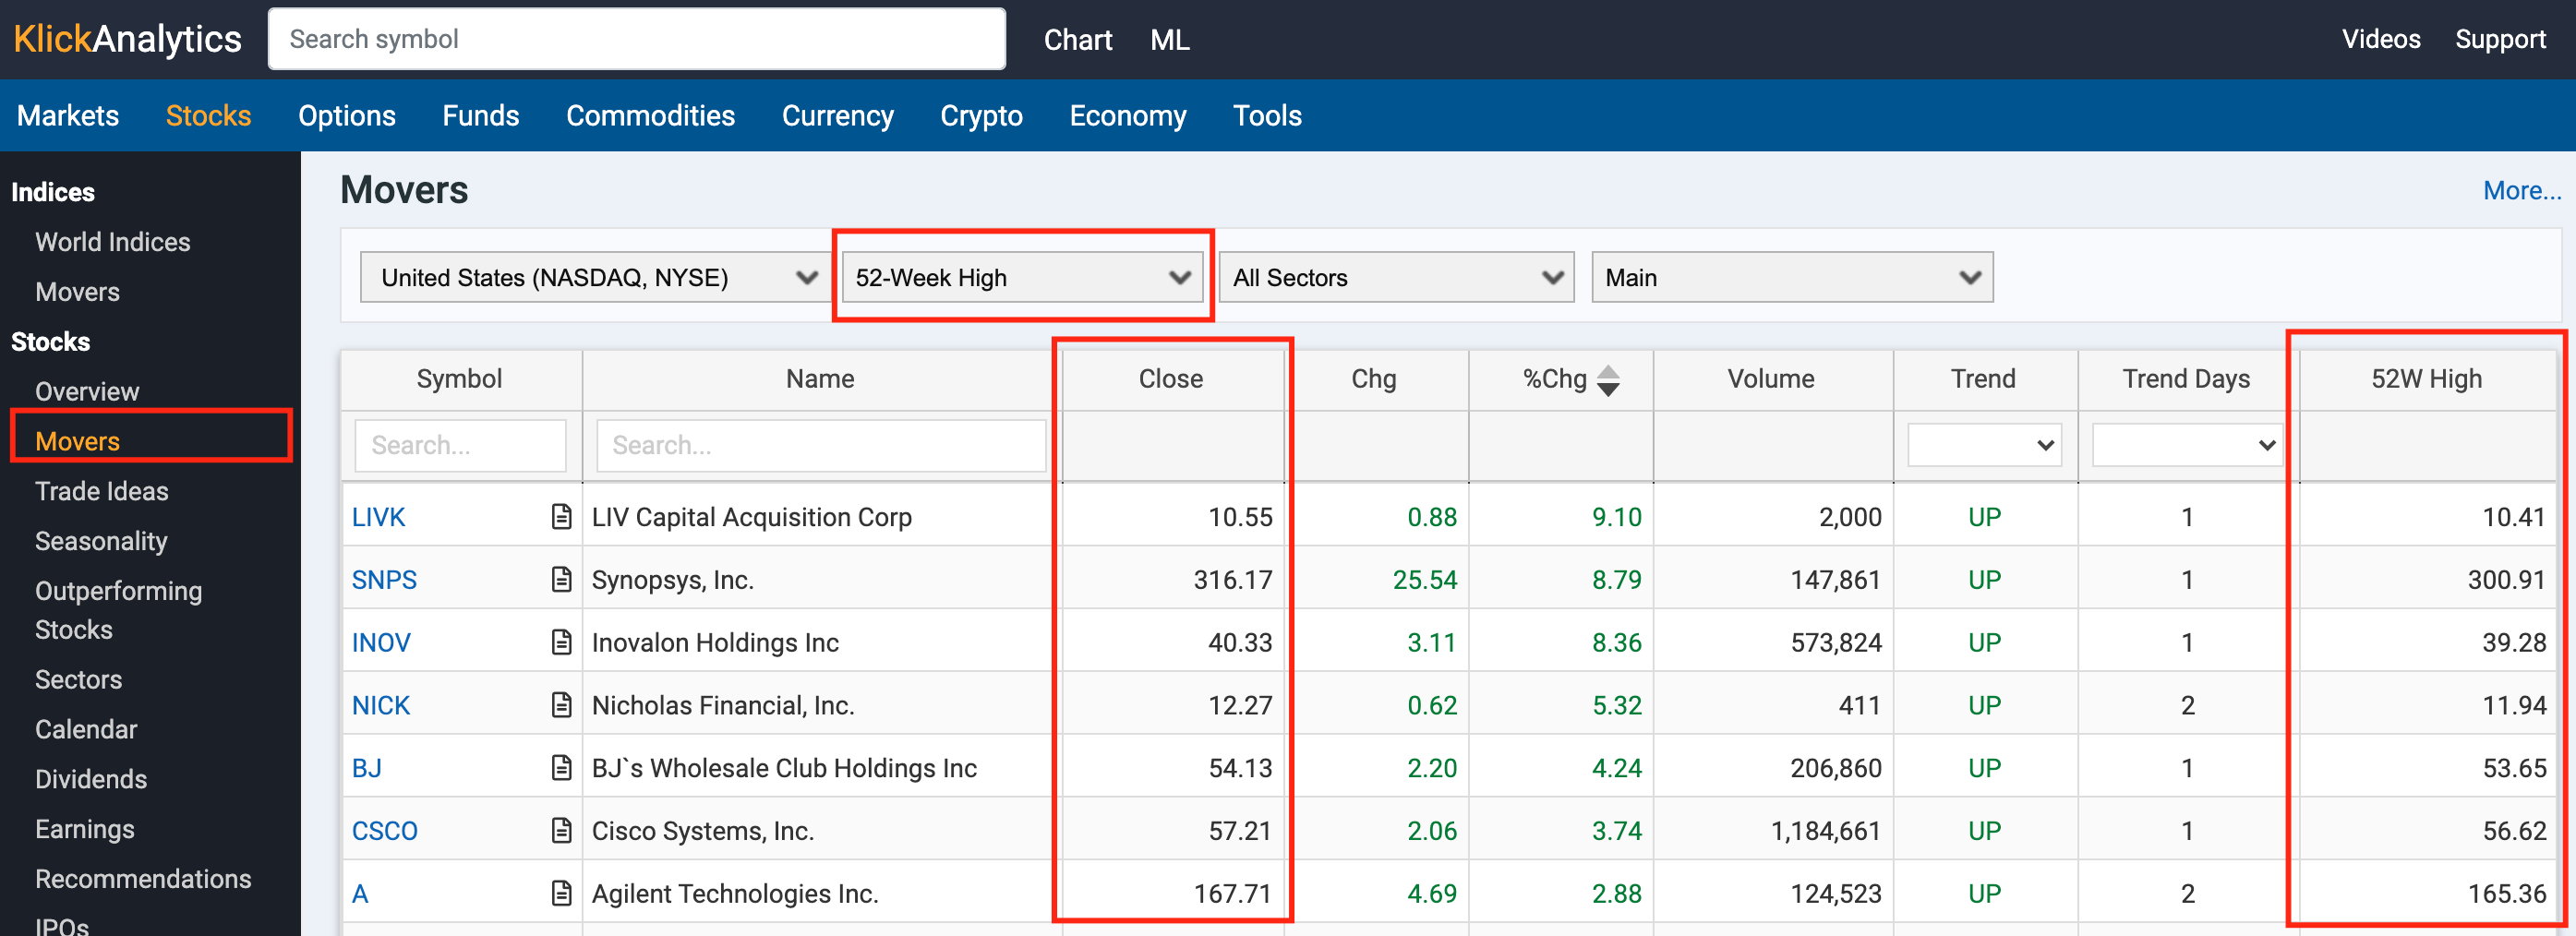
Task: Click 'Cisco Systems, Inc.' name cell
Action: (x=703, y=831)
